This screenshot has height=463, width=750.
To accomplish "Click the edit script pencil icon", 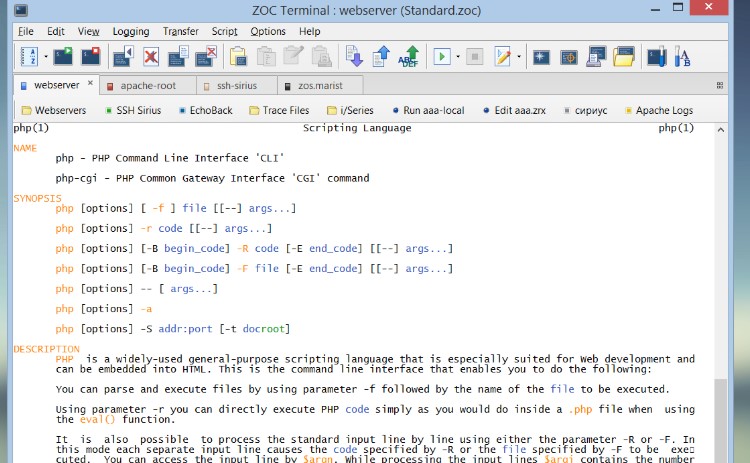I will pos(503,56).
